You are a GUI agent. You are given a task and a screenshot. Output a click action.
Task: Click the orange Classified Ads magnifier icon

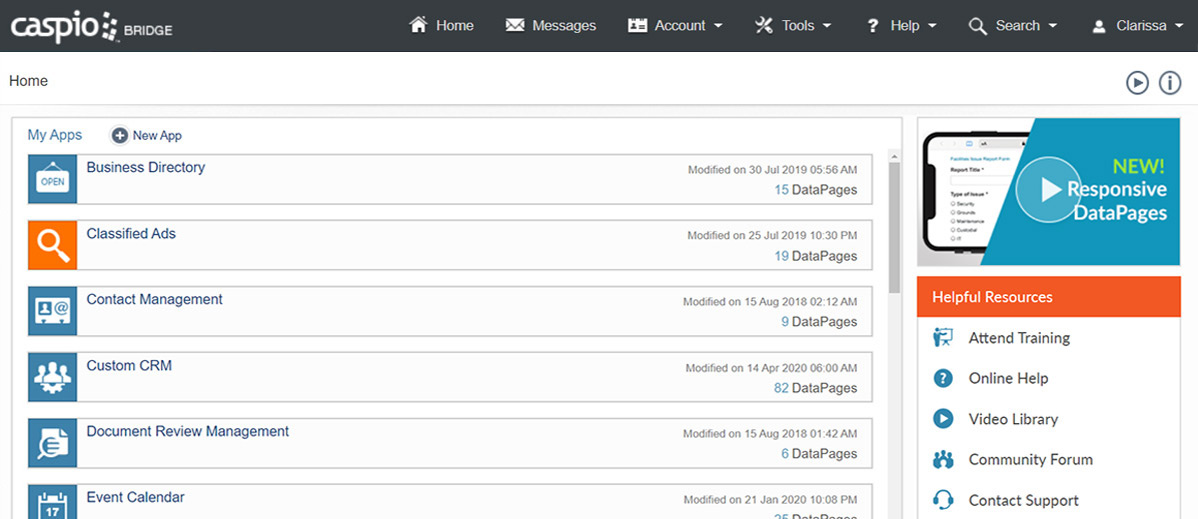pyautogui.click(x=52, y=245)
